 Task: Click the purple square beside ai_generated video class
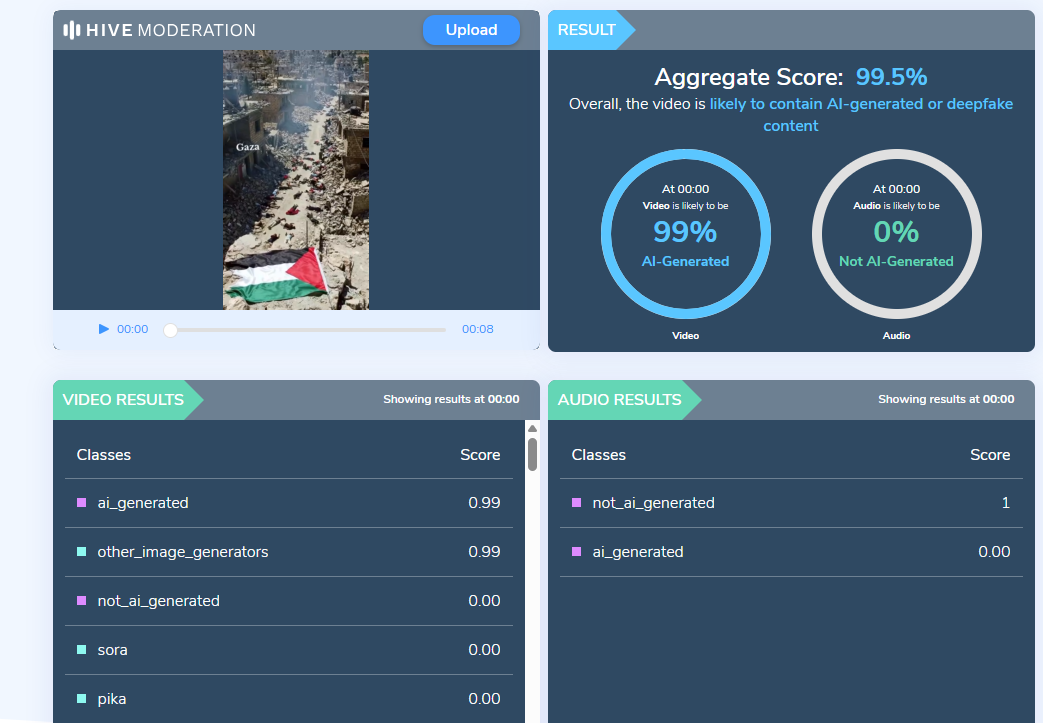point(82,503)
